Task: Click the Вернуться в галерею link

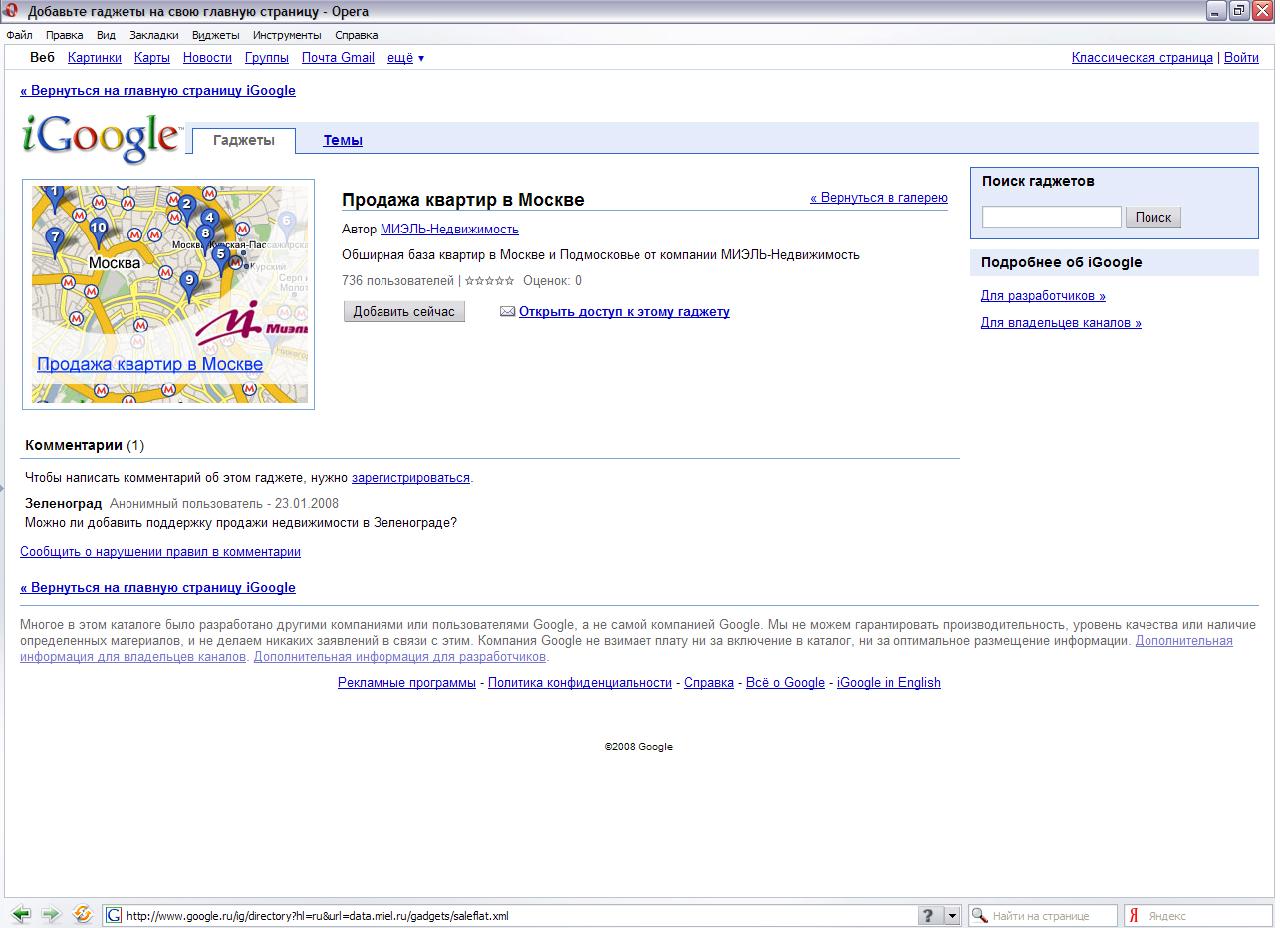Action: [879, 198]
